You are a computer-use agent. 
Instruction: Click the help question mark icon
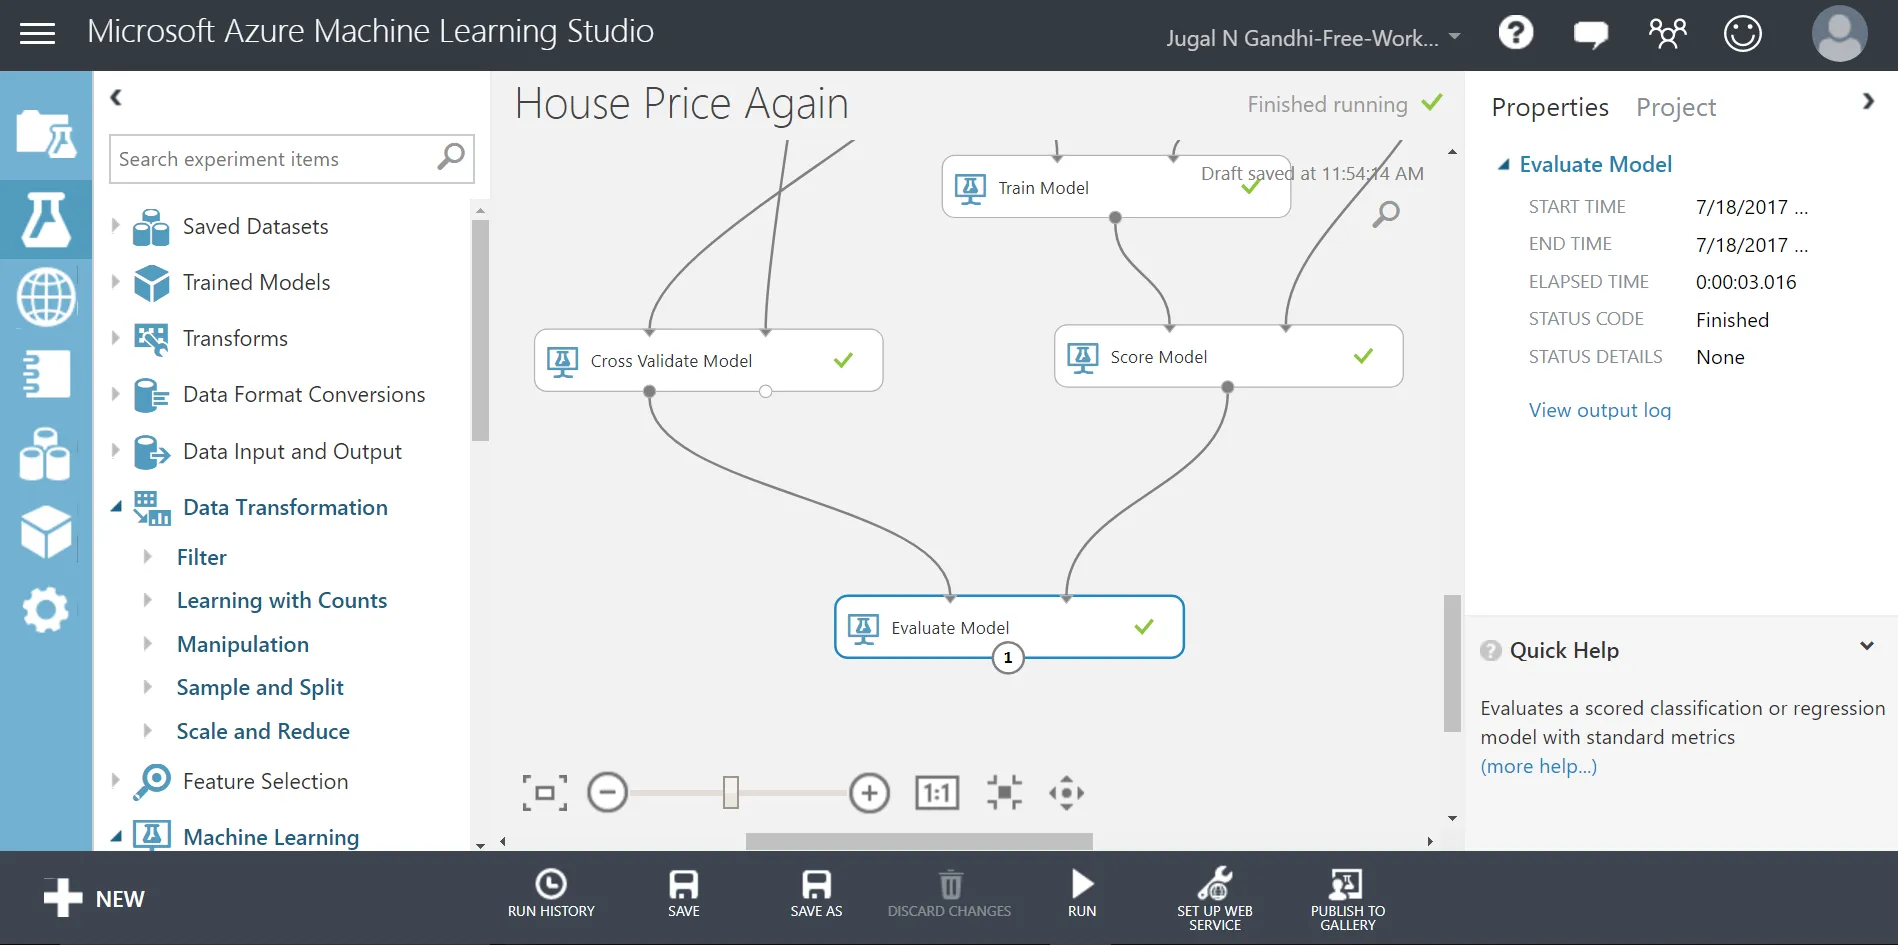[x=1516, y=33]
